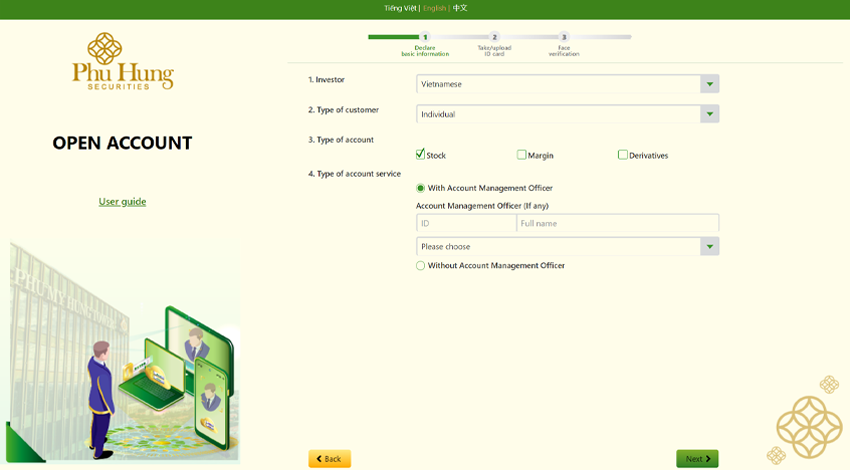Click the Phu Hung Securities logo
Image resolution: width=850 pixels, height=470 pixels.
pos(122,61)
